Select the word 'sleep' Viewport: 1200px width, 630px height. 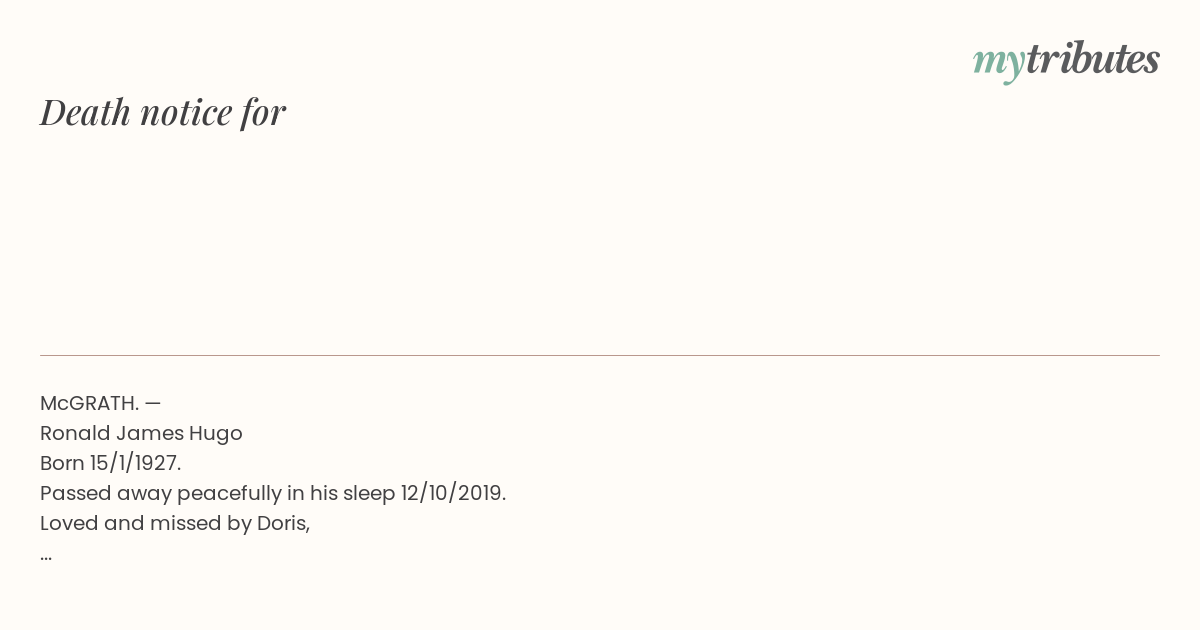click(x=370, y=494)
